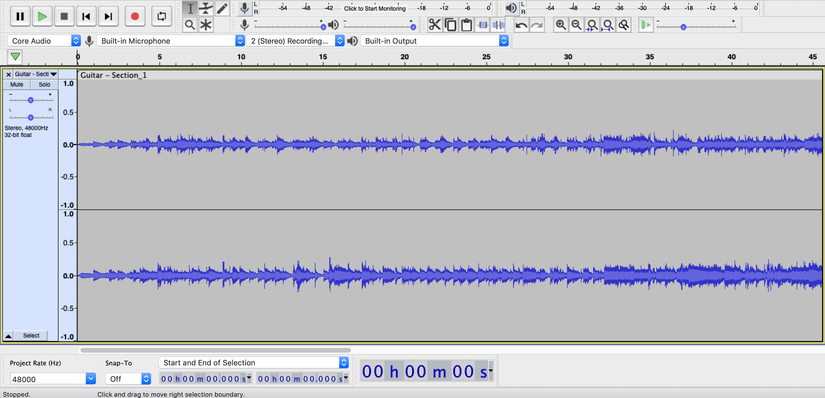The width and height of the screenshot is (825, 398).
Task: Select the magnifier Zoom tool
Action: [190, 25]
